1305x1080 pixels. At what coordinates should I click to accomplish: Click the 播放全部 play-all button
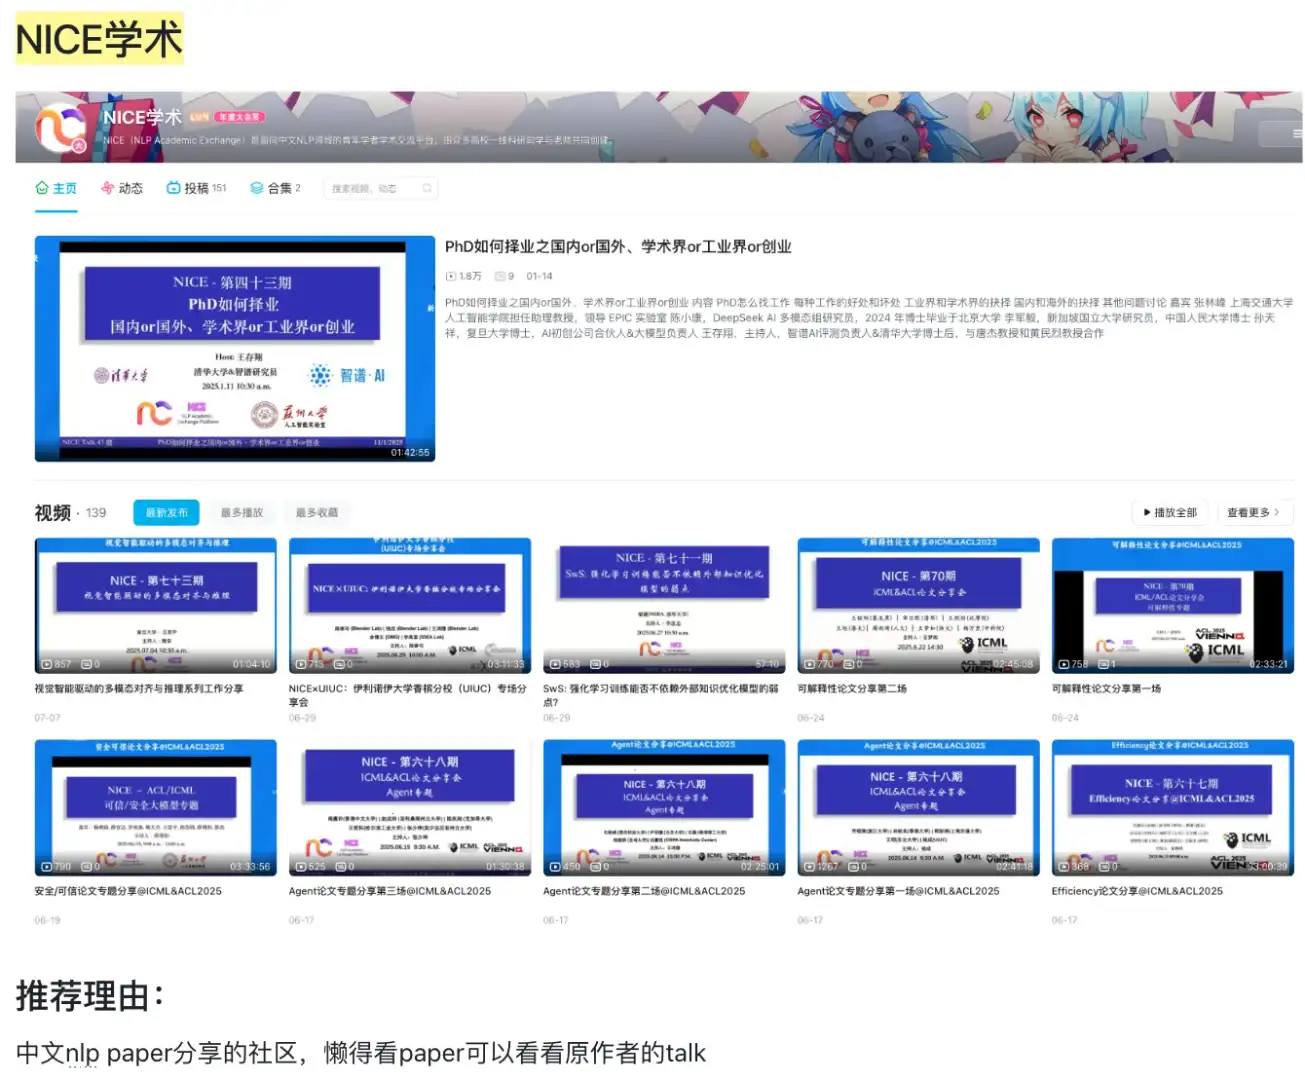pyautogui.click(x=1170, y=512)
